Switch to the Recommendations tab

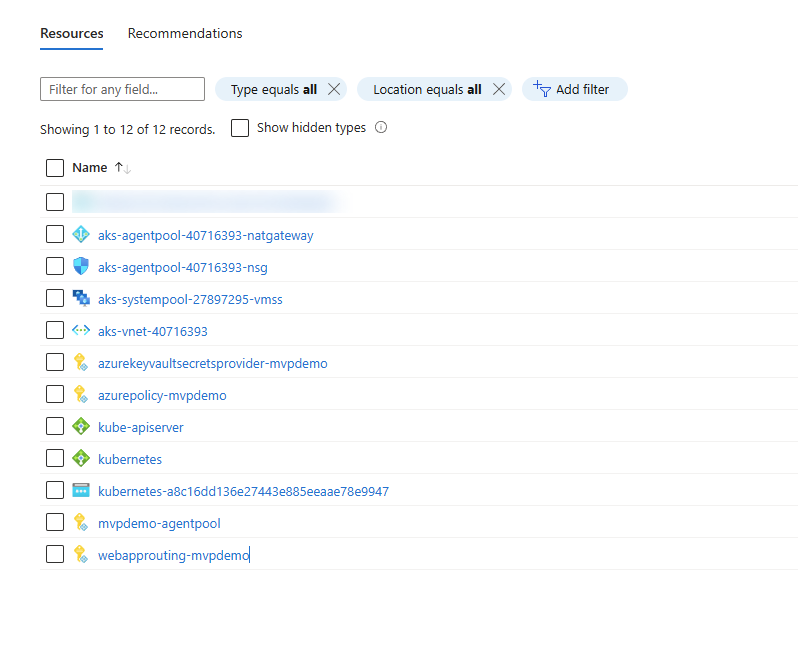pos(185,34)
